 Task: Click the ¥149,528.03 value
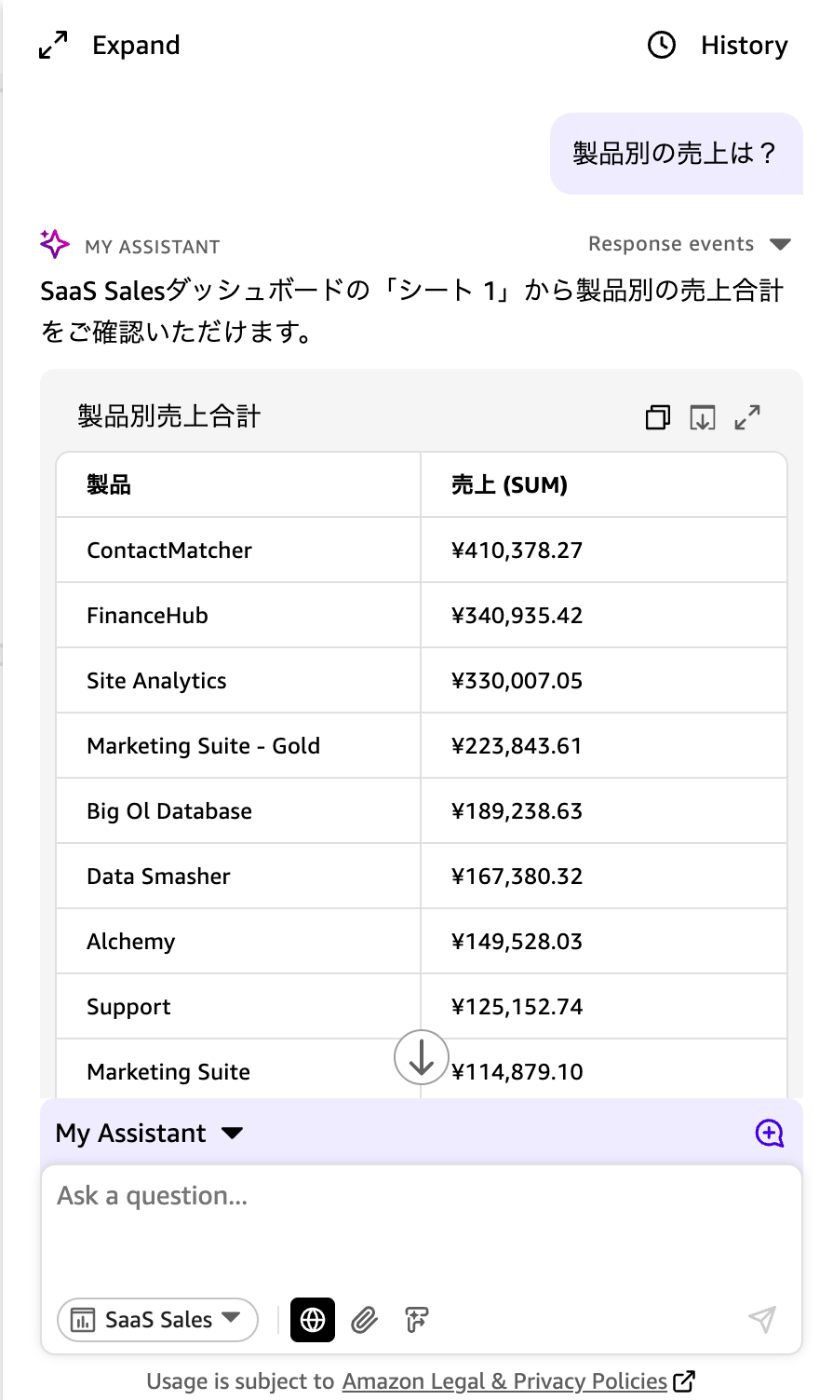click(x=517, y=941)
